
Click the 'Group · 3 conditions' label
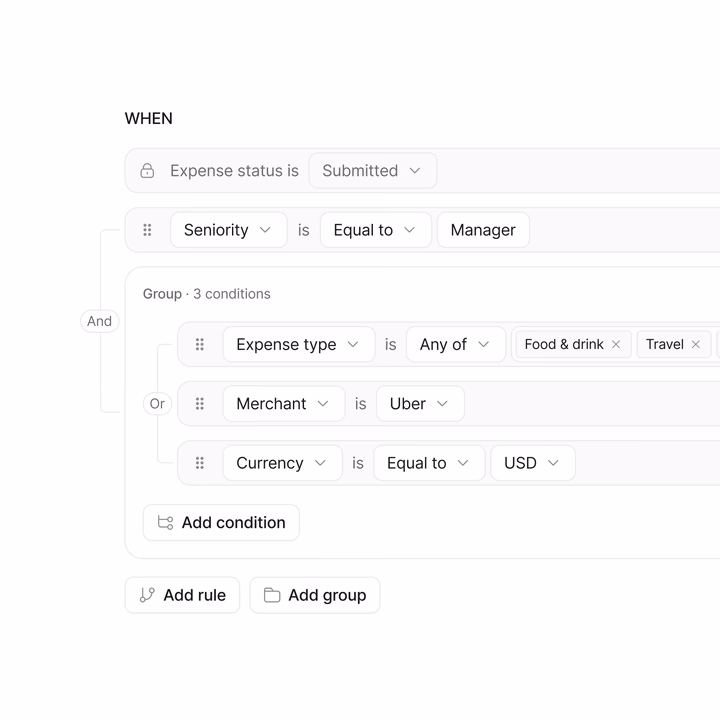pos(207,293)
